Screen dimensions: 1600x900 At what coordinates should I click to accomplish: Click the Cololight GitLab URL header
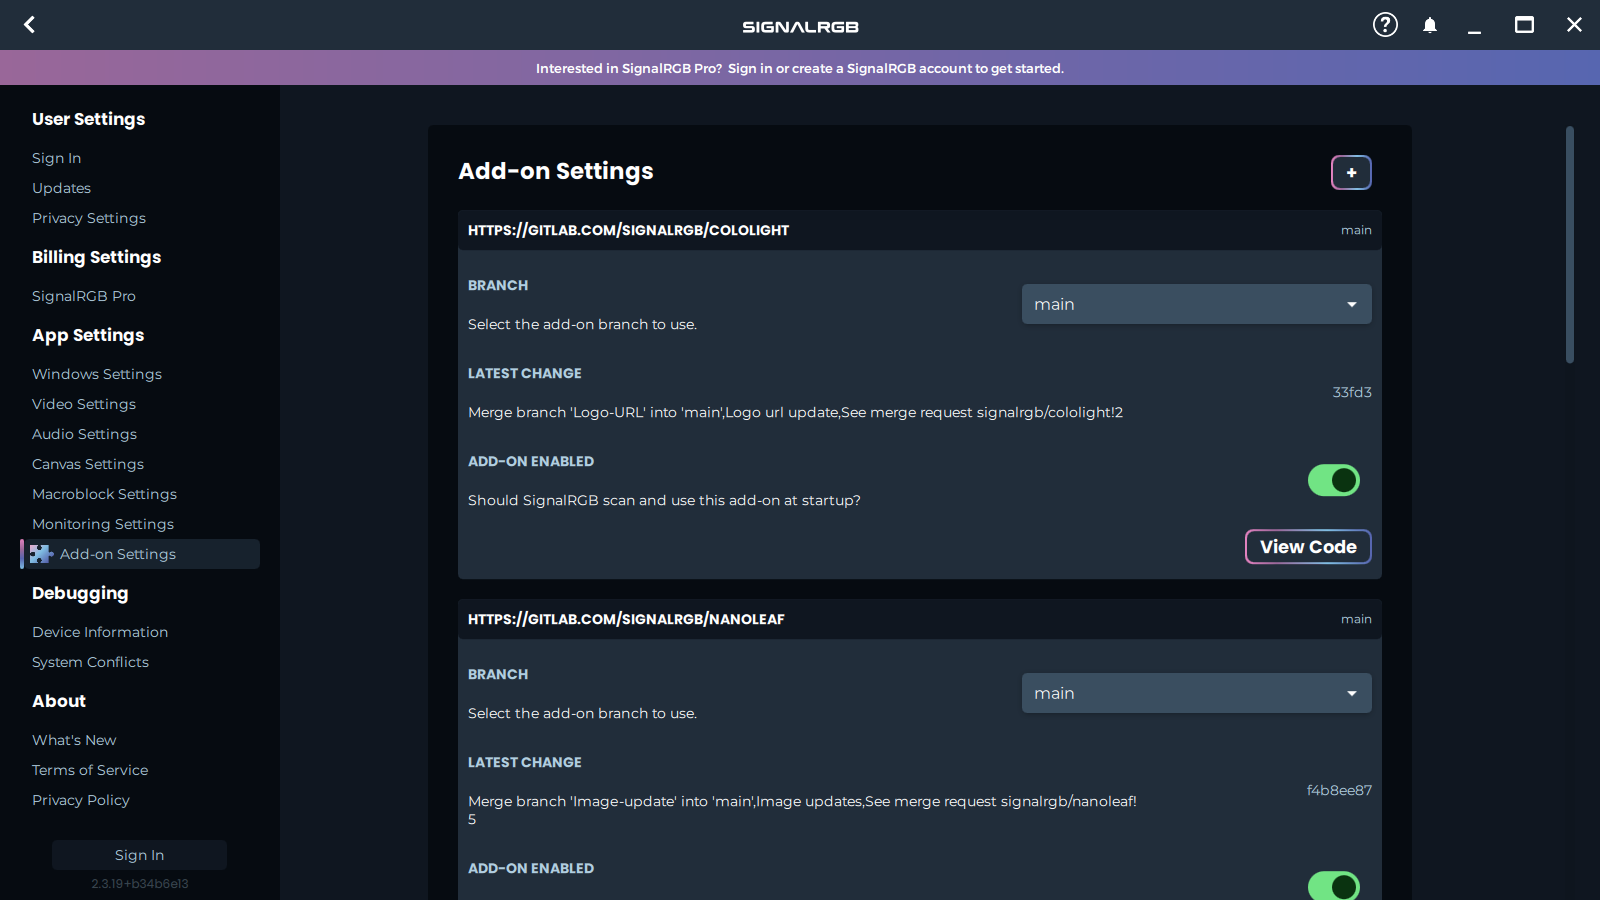[x=628, y=230]
